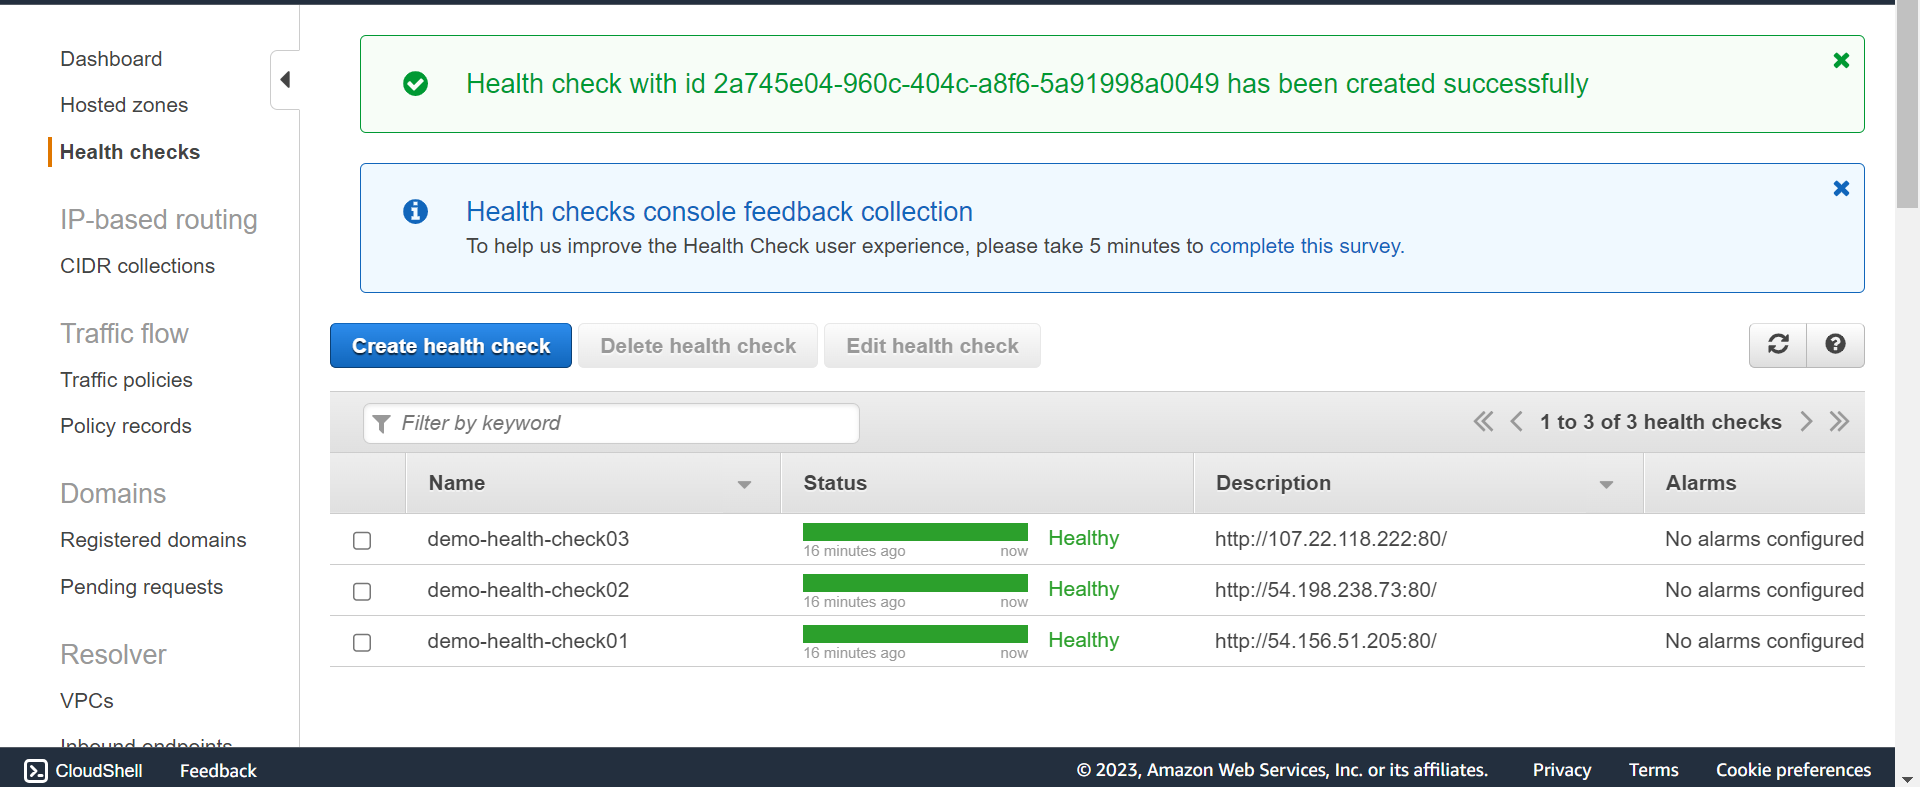
Task: Select checkbox for demo-health-check03
Action: (362, 541)
